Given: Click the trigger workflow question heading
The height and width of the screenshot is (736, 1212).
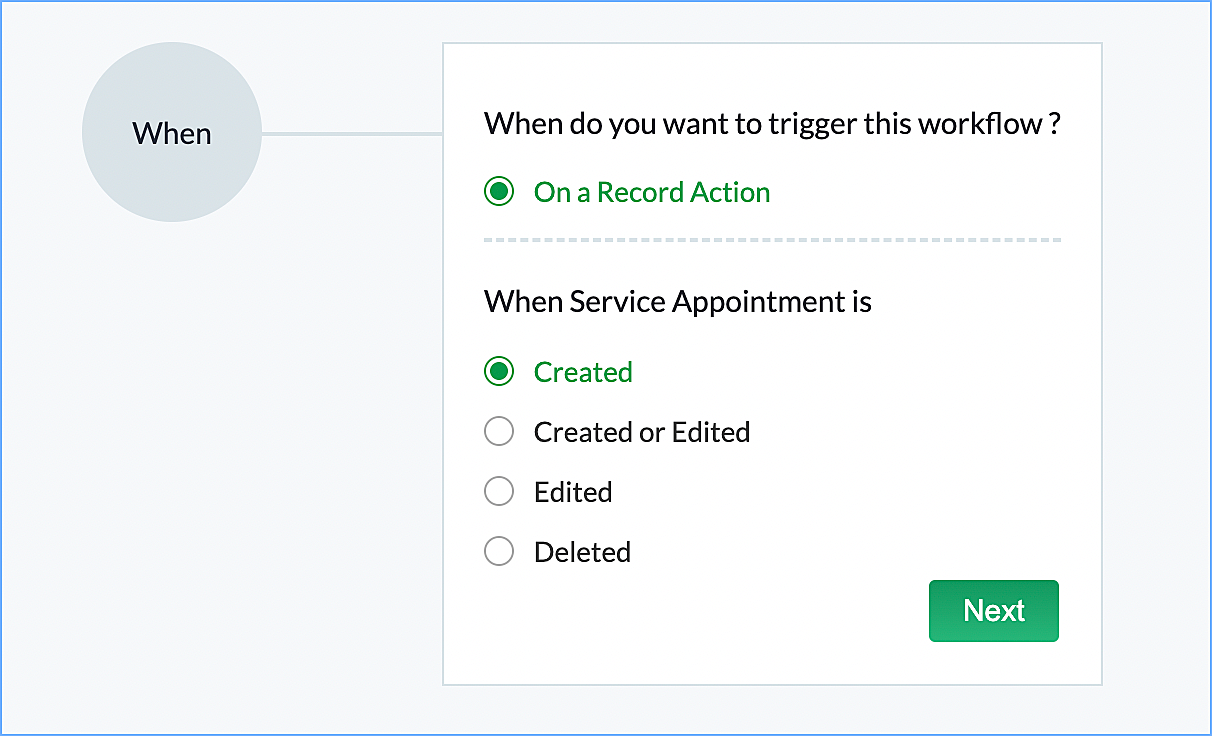Looking at the screenshot, I should click(771, 125).
